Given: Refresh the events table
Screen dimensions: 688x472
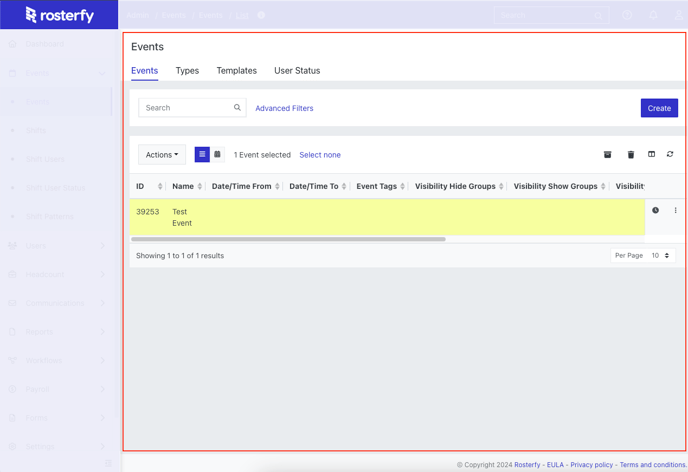Looking at the screenshot, I should click(670, 154).
